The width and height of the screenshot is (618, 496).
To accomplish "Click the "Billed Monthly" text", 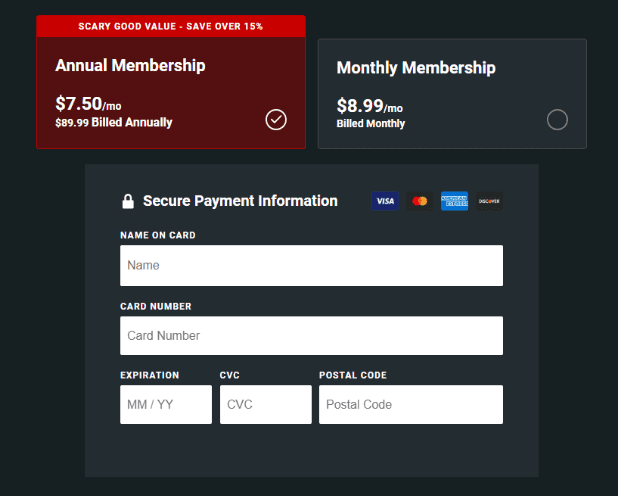I will click(370, 123).
